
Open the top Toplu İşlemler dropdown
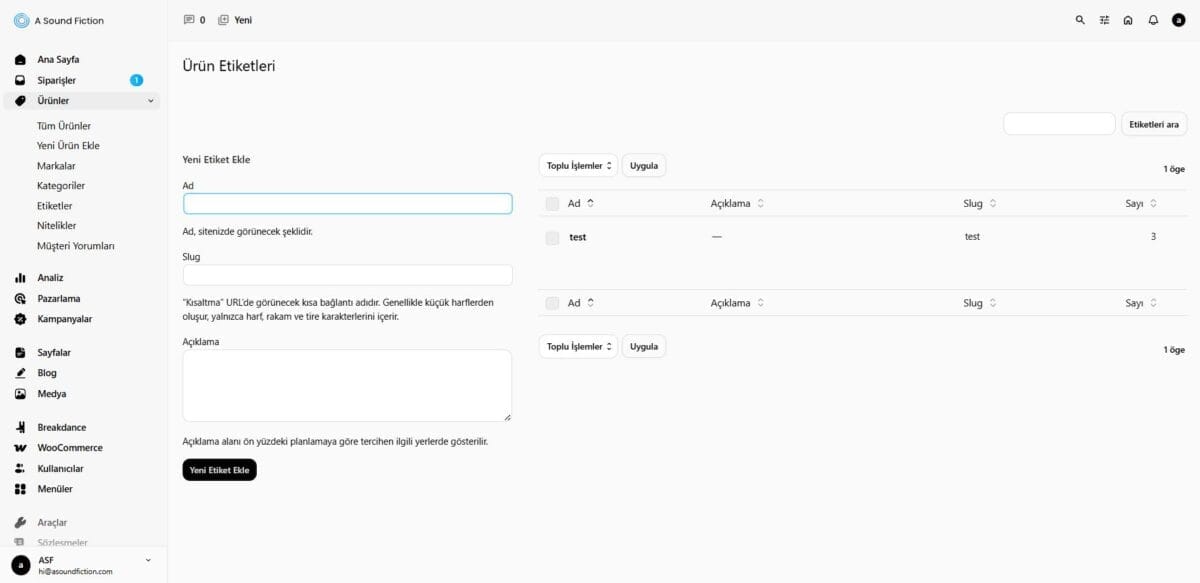578,166
